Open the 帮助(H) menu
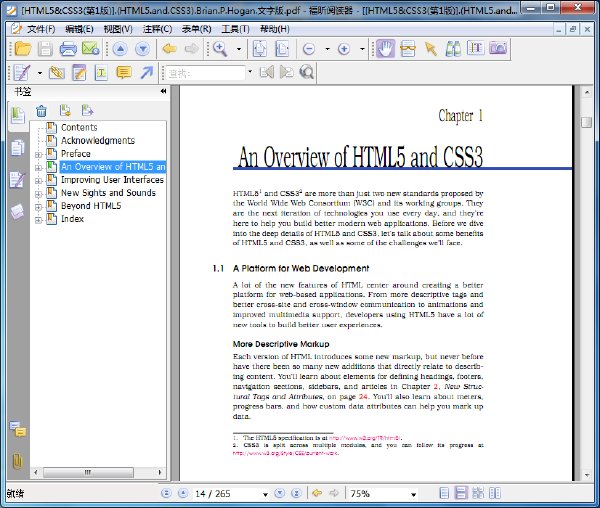This screenshot has width=600, height=508. point(274,29)
